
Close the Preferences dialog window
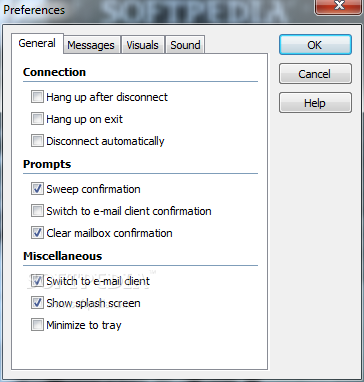pyautogui.click(x=338, y=6)
